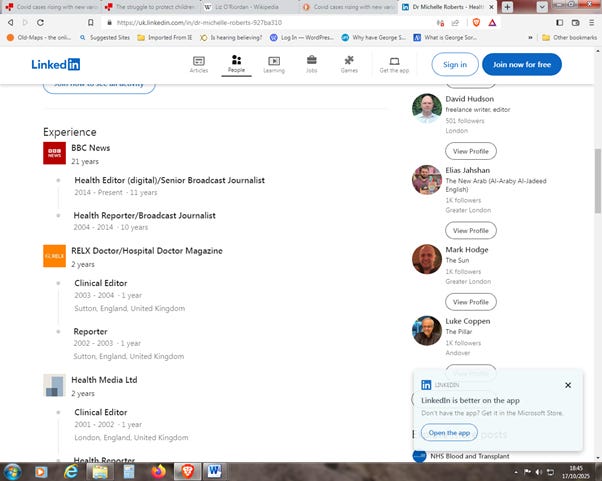Open Learning in LinkedIn navigation
Image resolution: width=602 pixels, height=481 pixels.
click(274, 64)
